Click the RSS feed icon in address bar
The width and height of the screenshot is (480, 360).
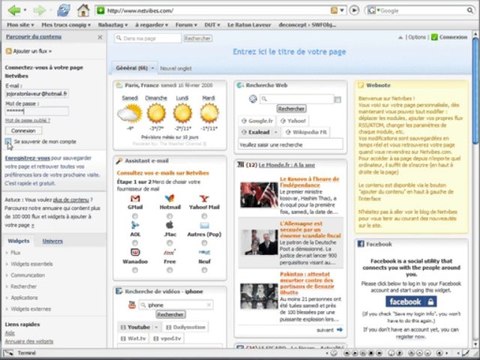[334, 11]
